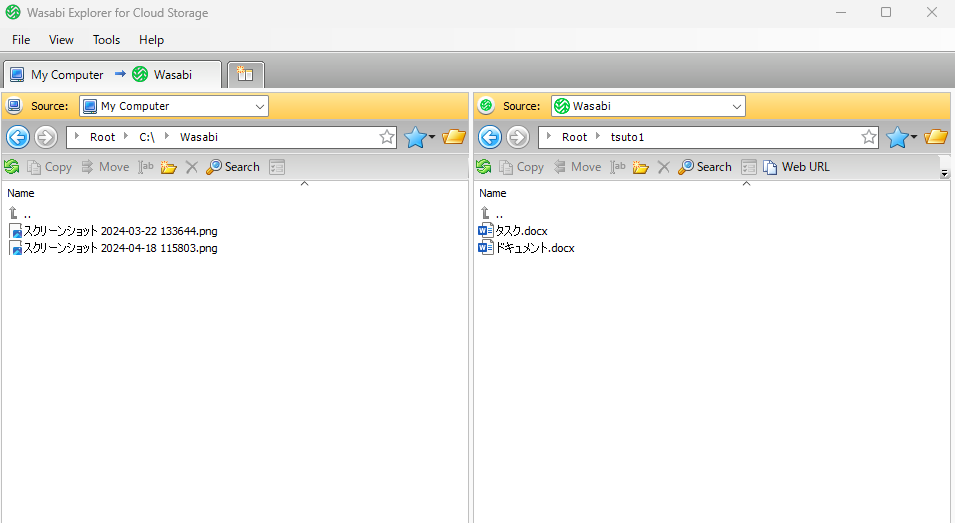
Task: Open right Source dropdown Wasabi
Action: coord(648,106)
